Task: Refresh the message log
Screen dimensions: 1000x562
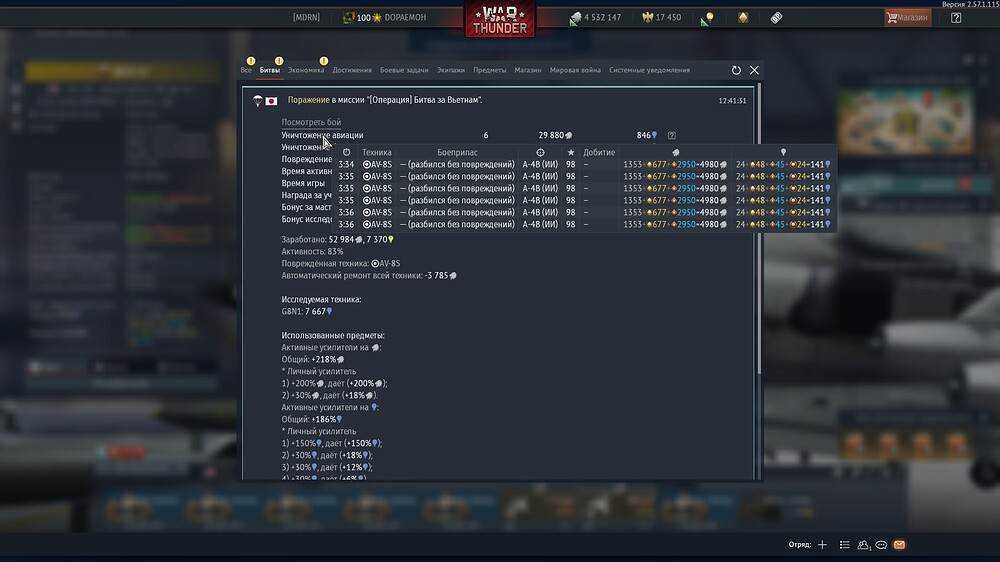Action: 736,70
